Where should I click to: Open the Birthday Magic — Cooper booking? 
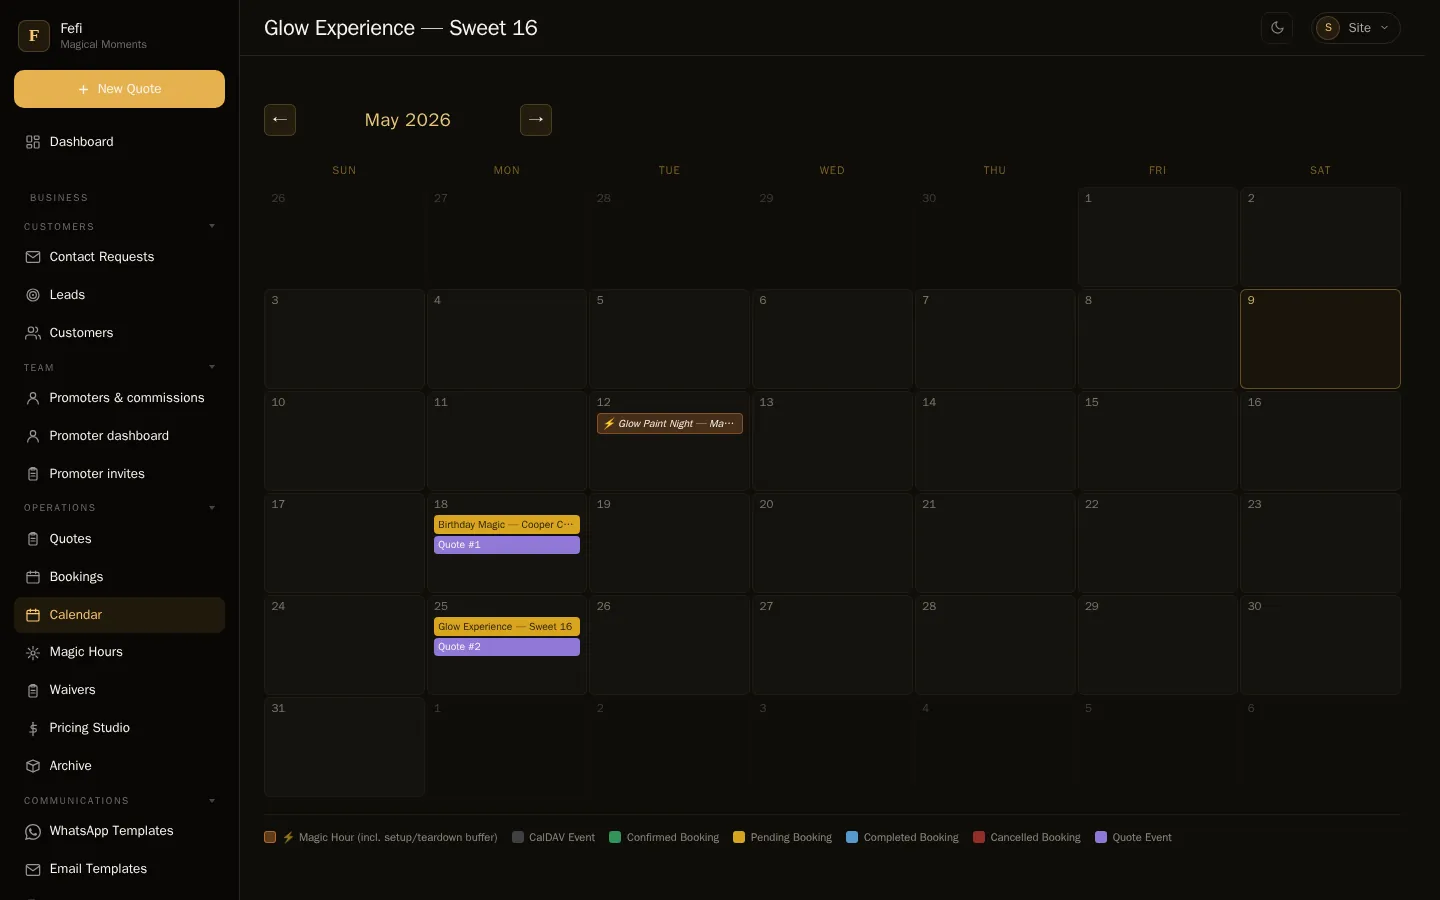point(507,525)
